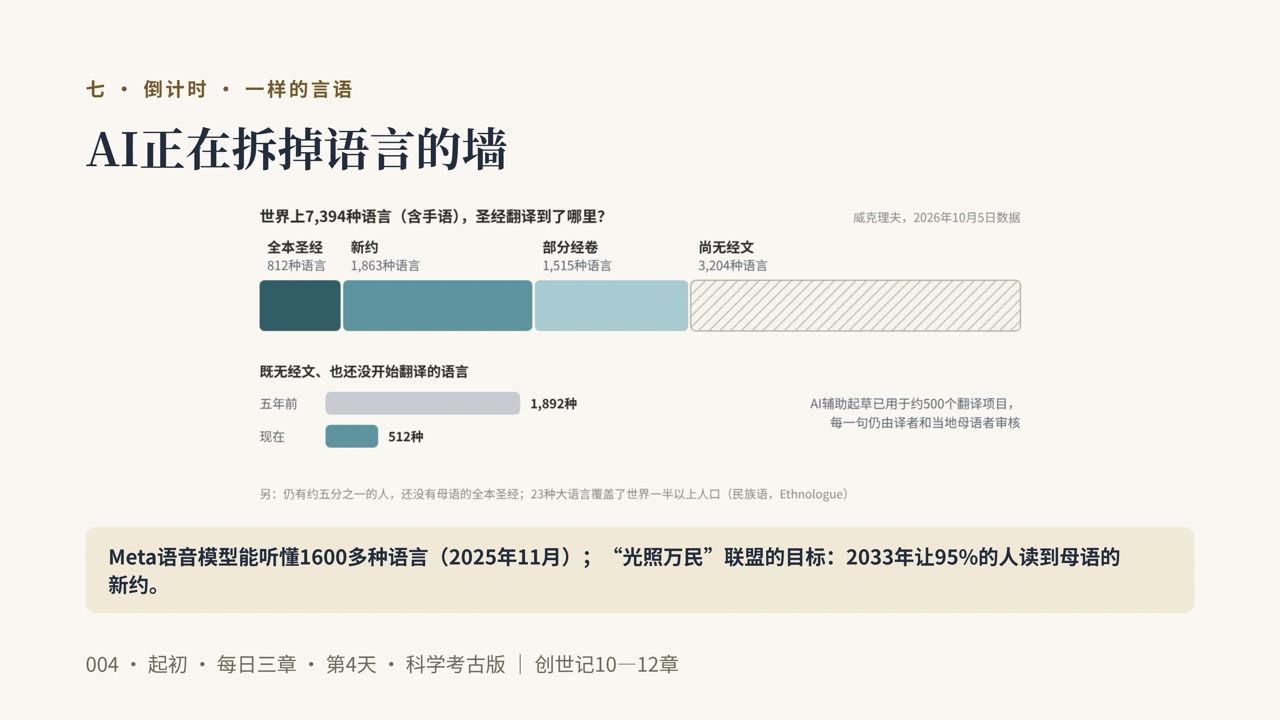
Task: Click the callout text beginning "Meta语音模型能听懂1600多种语言"
Action: [614, 570]
